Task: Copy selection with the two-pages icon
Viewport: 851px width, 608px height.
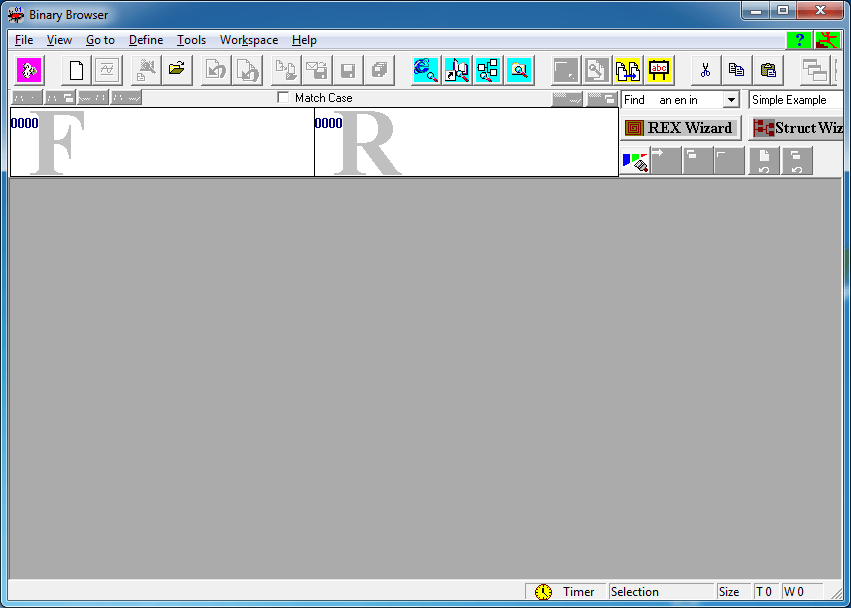Action: pos(736,70)
